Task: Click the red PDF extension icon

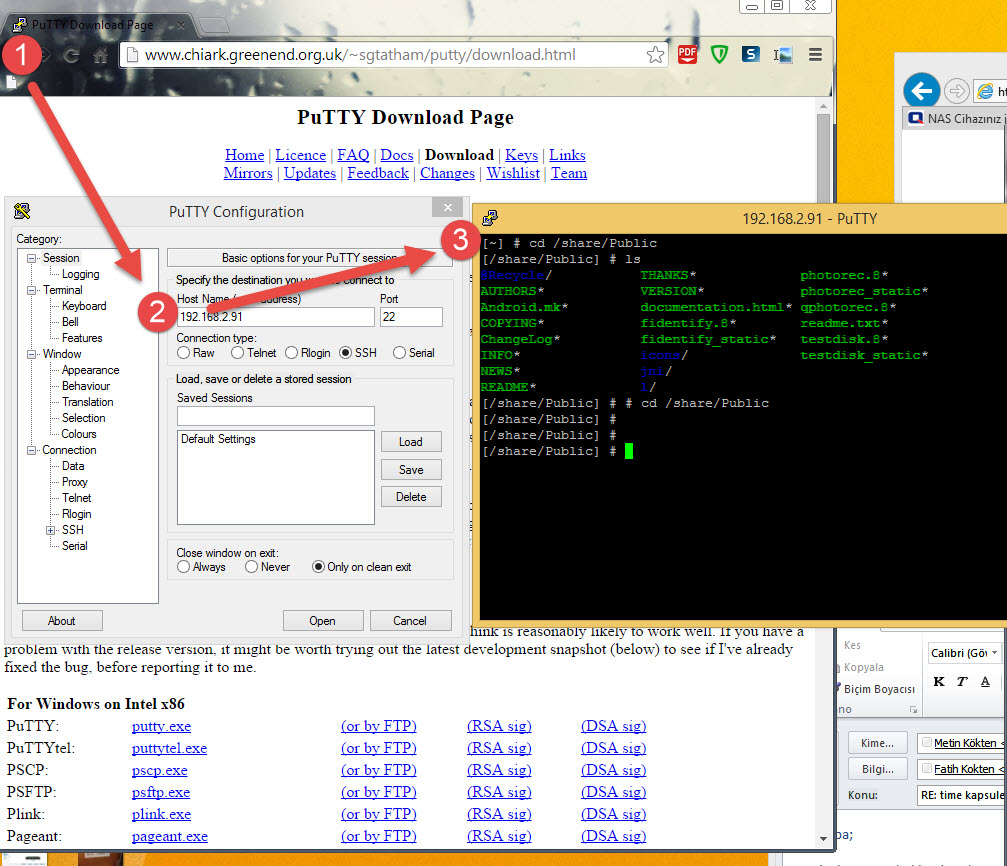Action: pos(687,55)
